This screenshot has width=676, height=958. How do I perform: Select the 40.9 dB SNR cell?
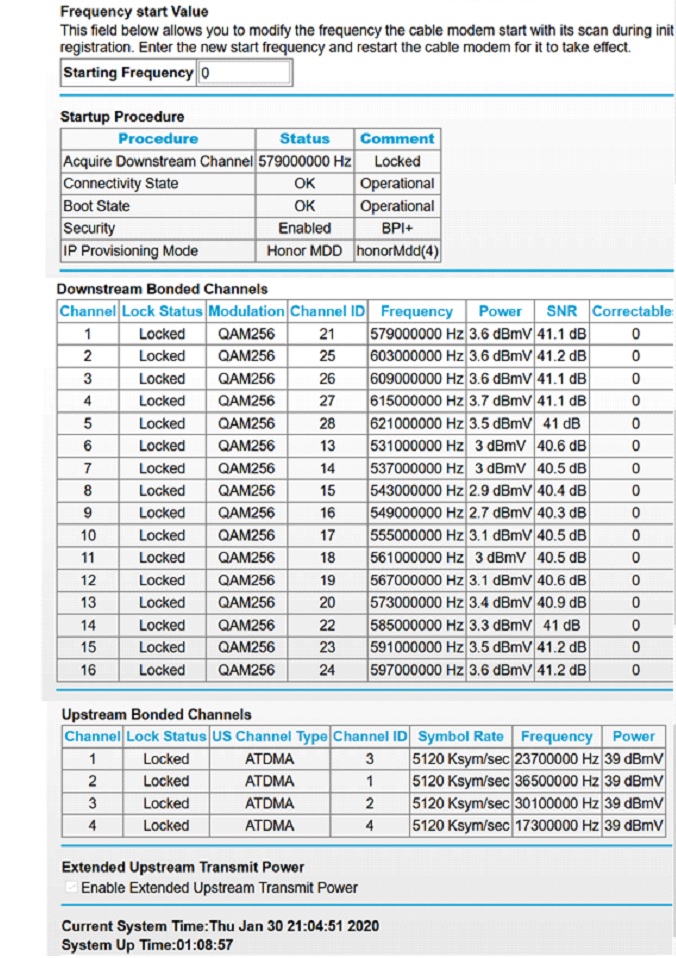tap(562, 603)
